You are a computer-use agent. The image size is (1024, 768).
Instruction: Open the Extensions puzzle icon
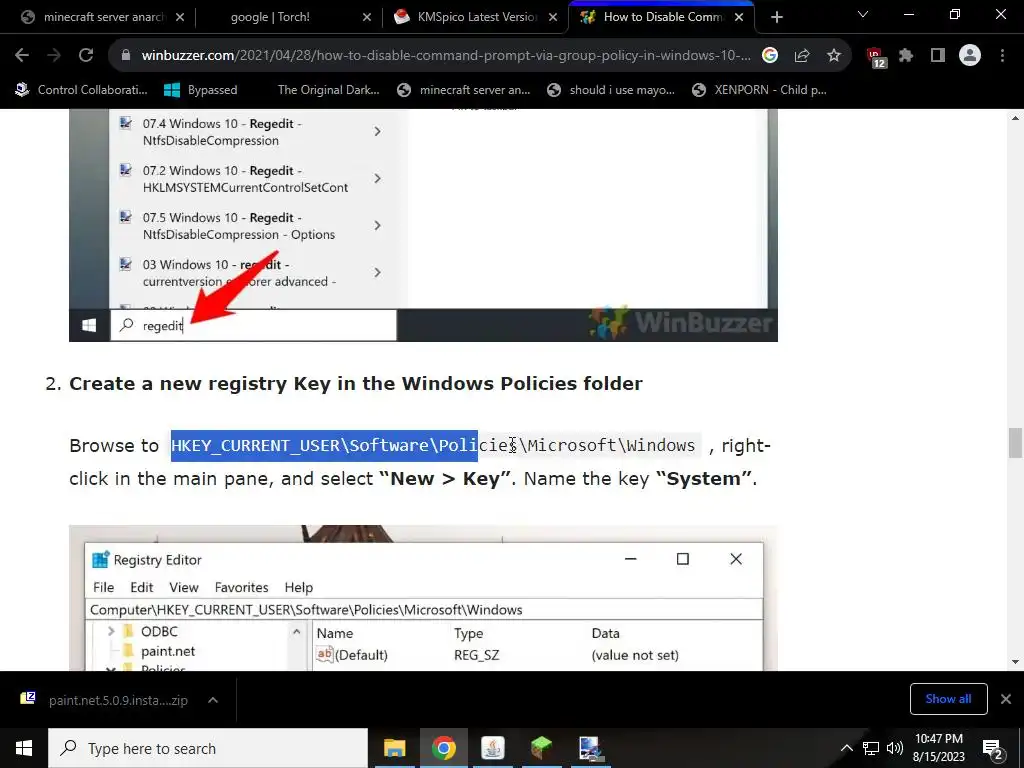click(x=906, y=56)
